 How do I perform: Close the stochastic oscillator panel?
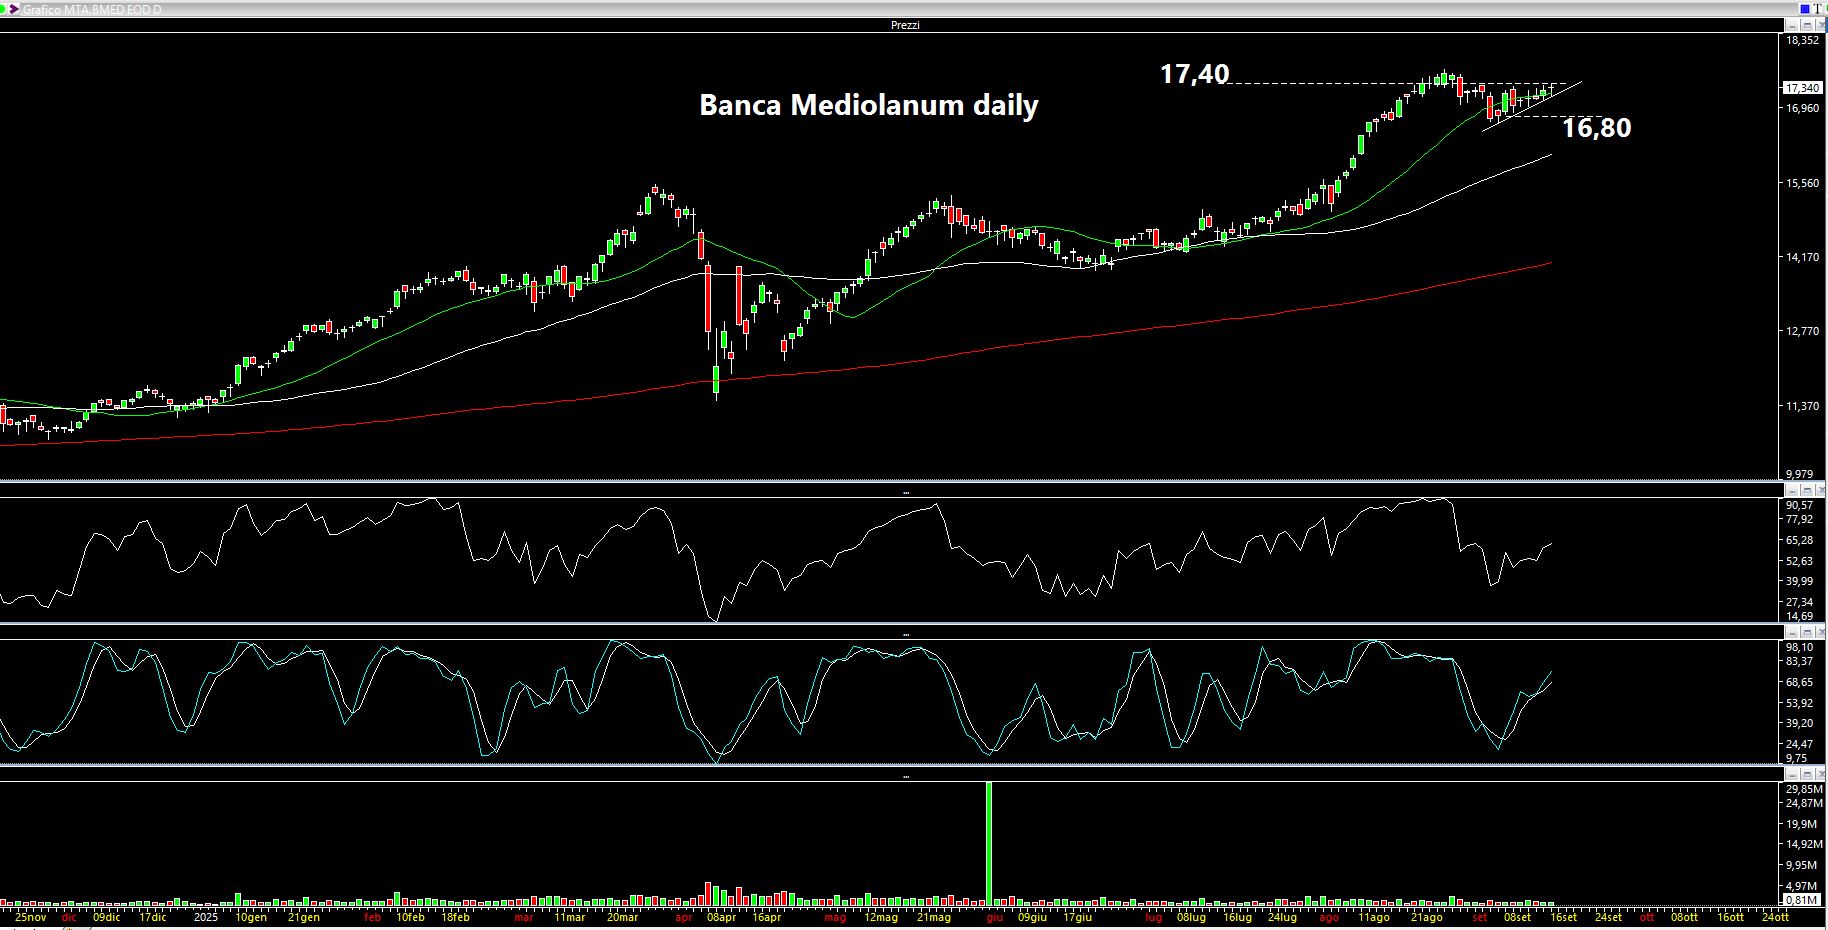click(x=1820, y=632)
